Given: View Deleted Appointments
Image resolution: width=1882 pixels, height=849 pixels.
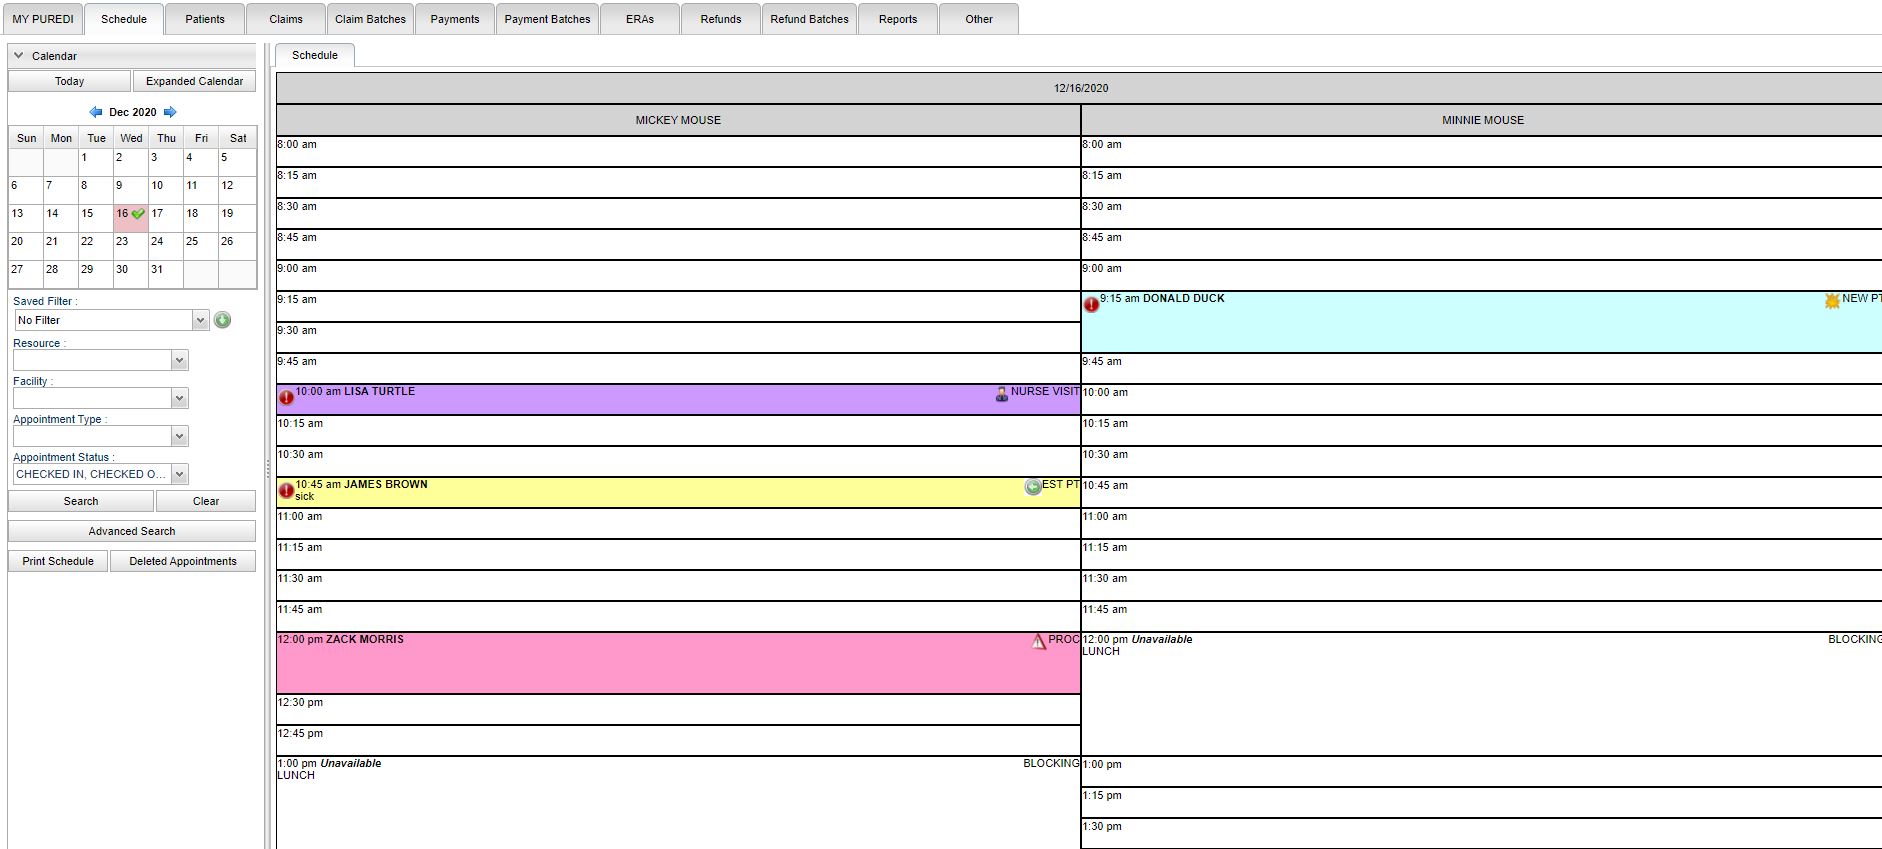Looking at the screenshot, I should pyautogui.click(x=183, y=561).
